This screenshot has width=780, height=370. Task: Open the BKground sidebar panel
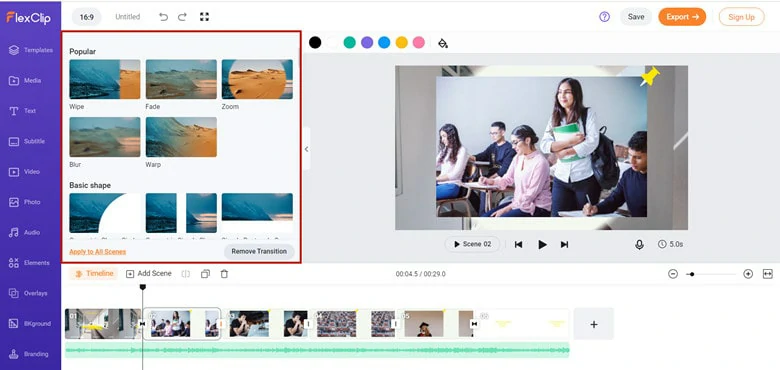pyautogui.click(x=30, y=324)
